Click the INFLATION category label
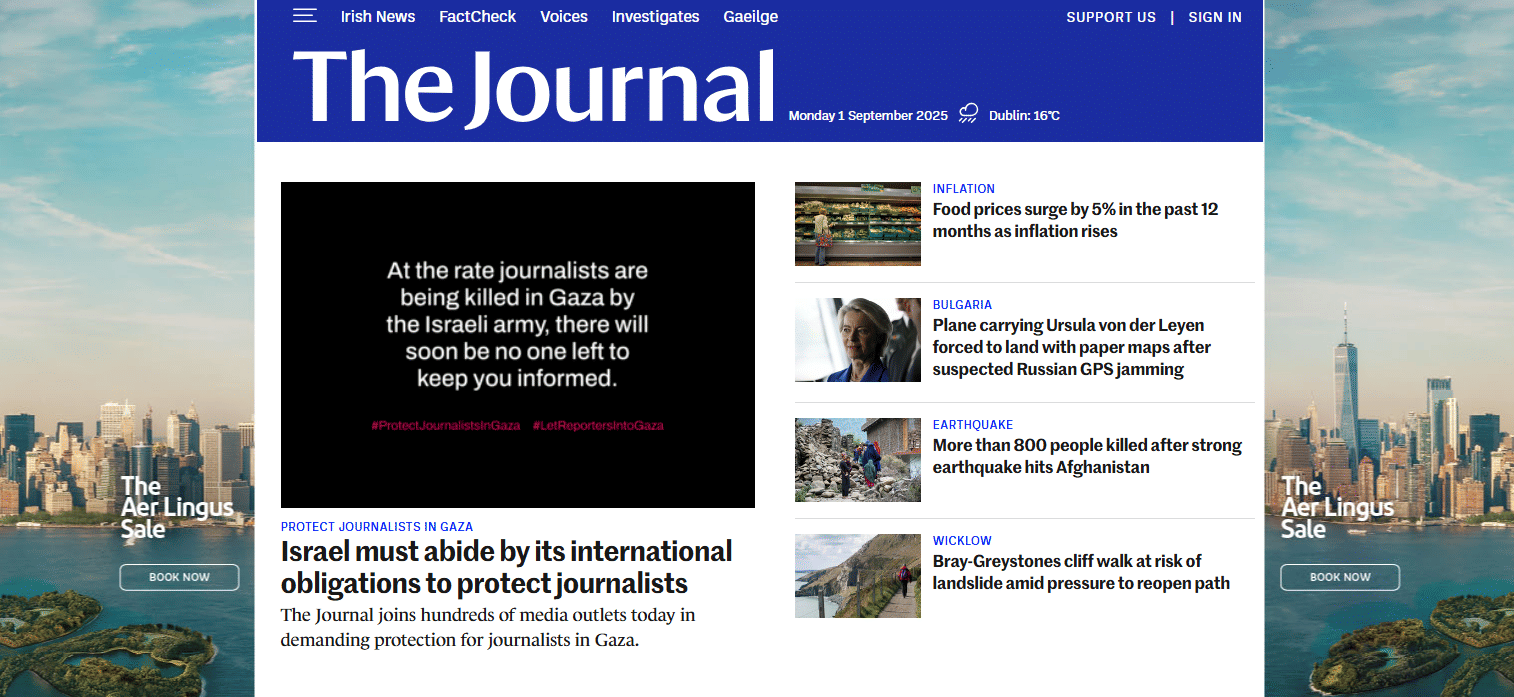 (963, 188)
